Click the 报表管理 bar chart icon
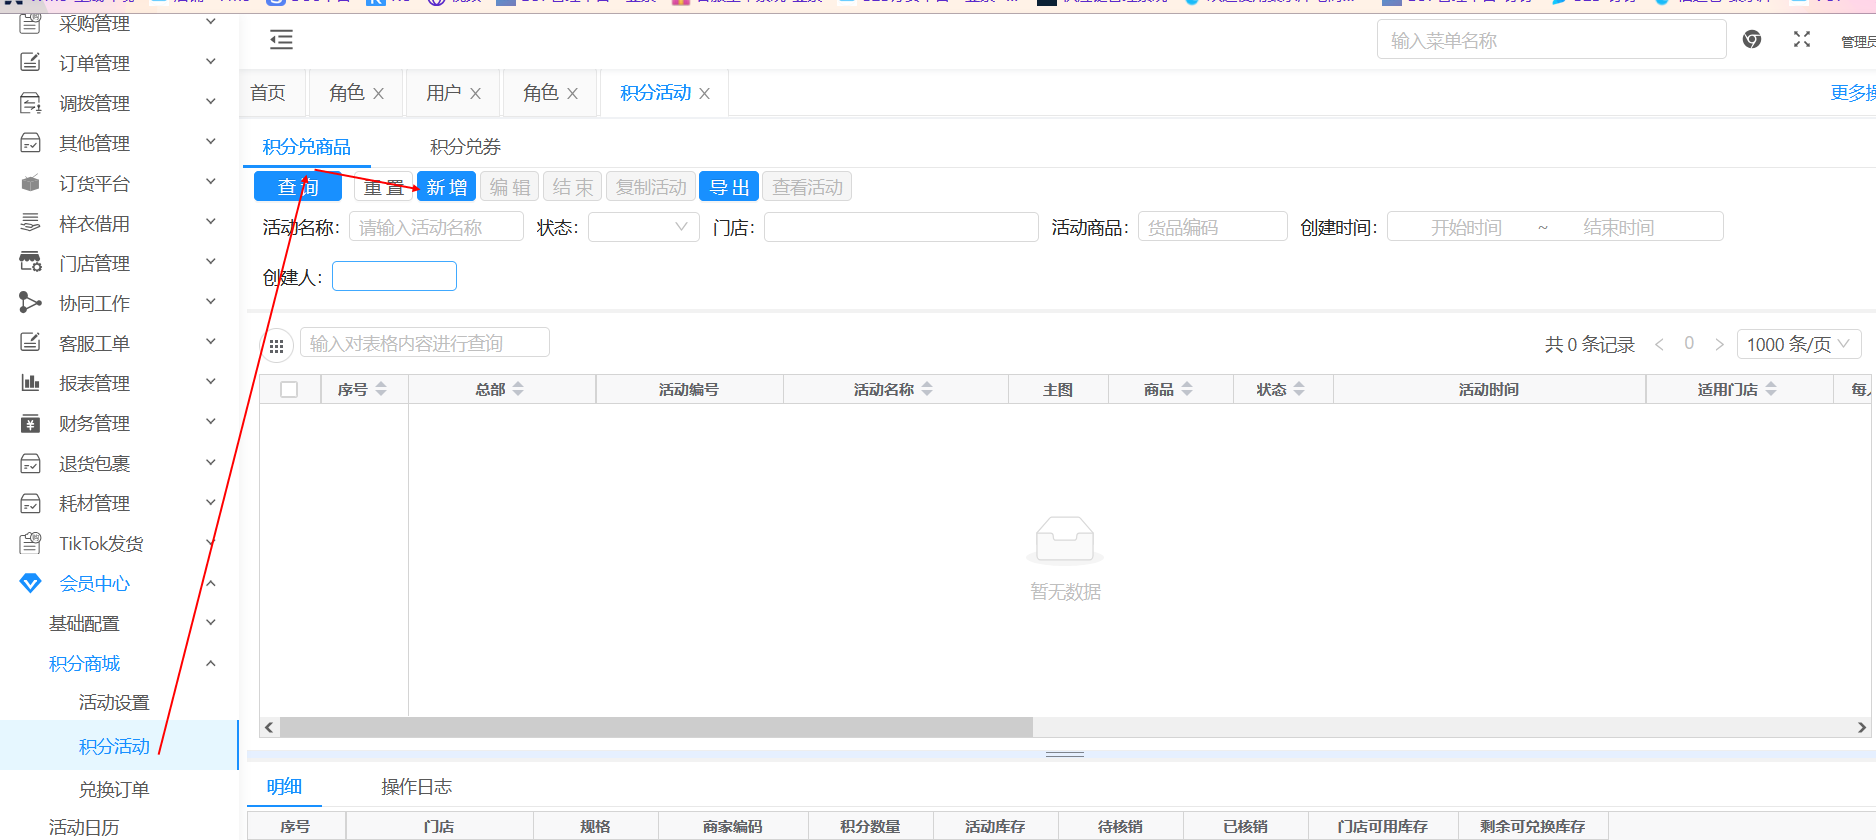The height and width of the screenshot is (840, 1876). pos(31,383)
